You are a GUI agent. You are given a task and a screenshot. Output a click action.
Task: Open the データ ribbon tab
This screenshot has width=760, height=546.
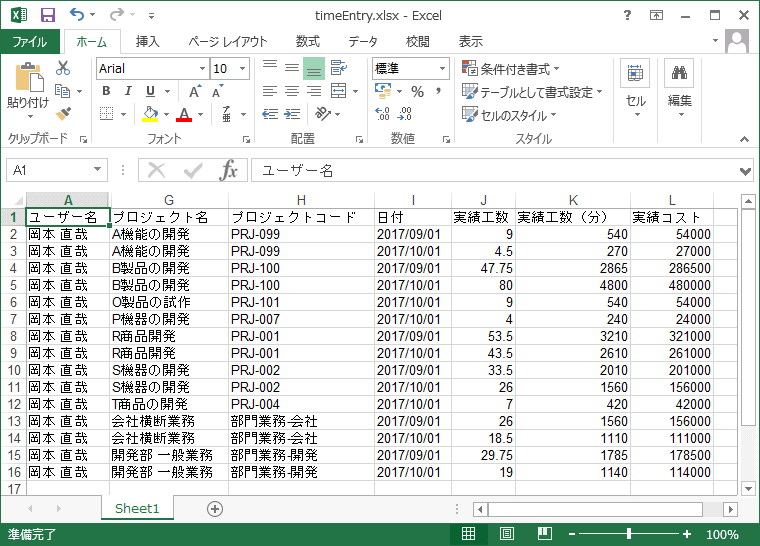(363, 42)
